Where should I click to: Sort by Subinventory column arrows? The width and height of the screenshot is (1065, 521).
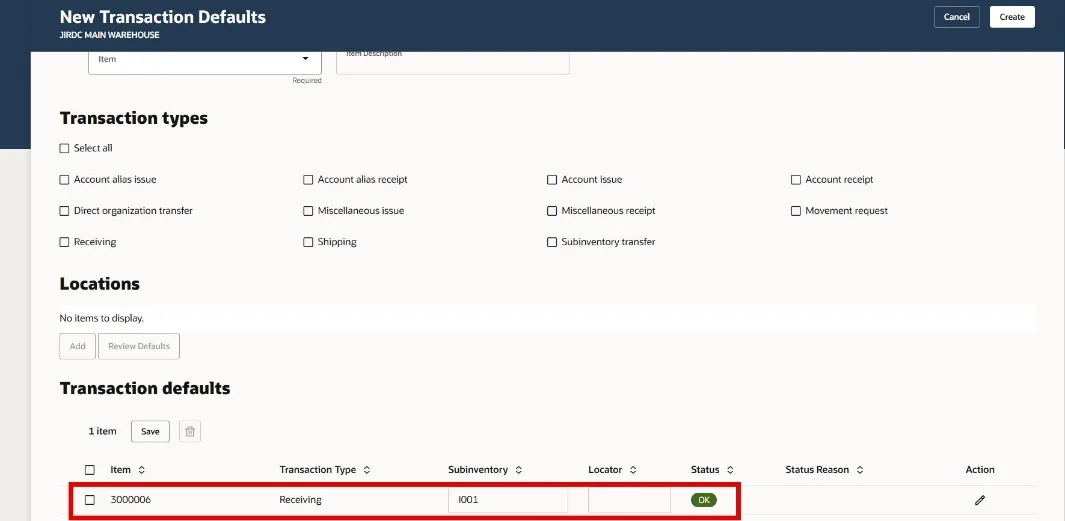pyautogui.click(x=518, y=469)
